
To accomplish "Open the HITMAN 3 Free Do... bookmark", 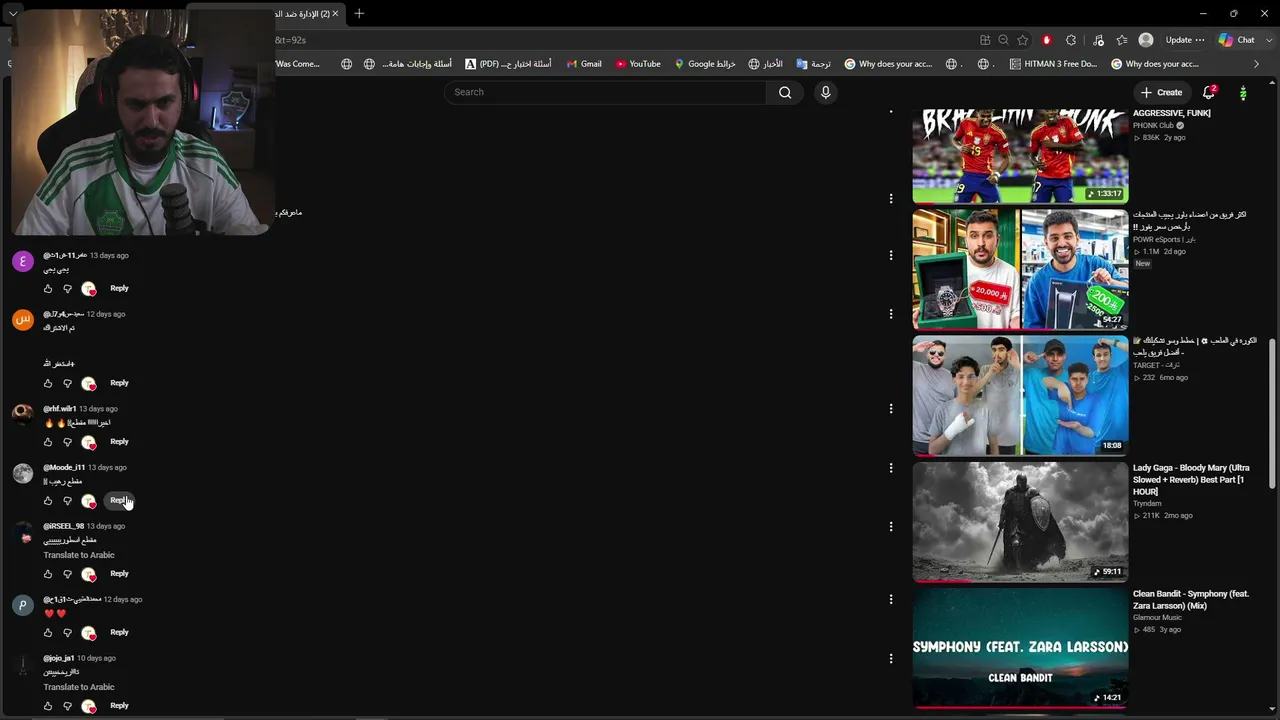I will (x=1053, y=64).
